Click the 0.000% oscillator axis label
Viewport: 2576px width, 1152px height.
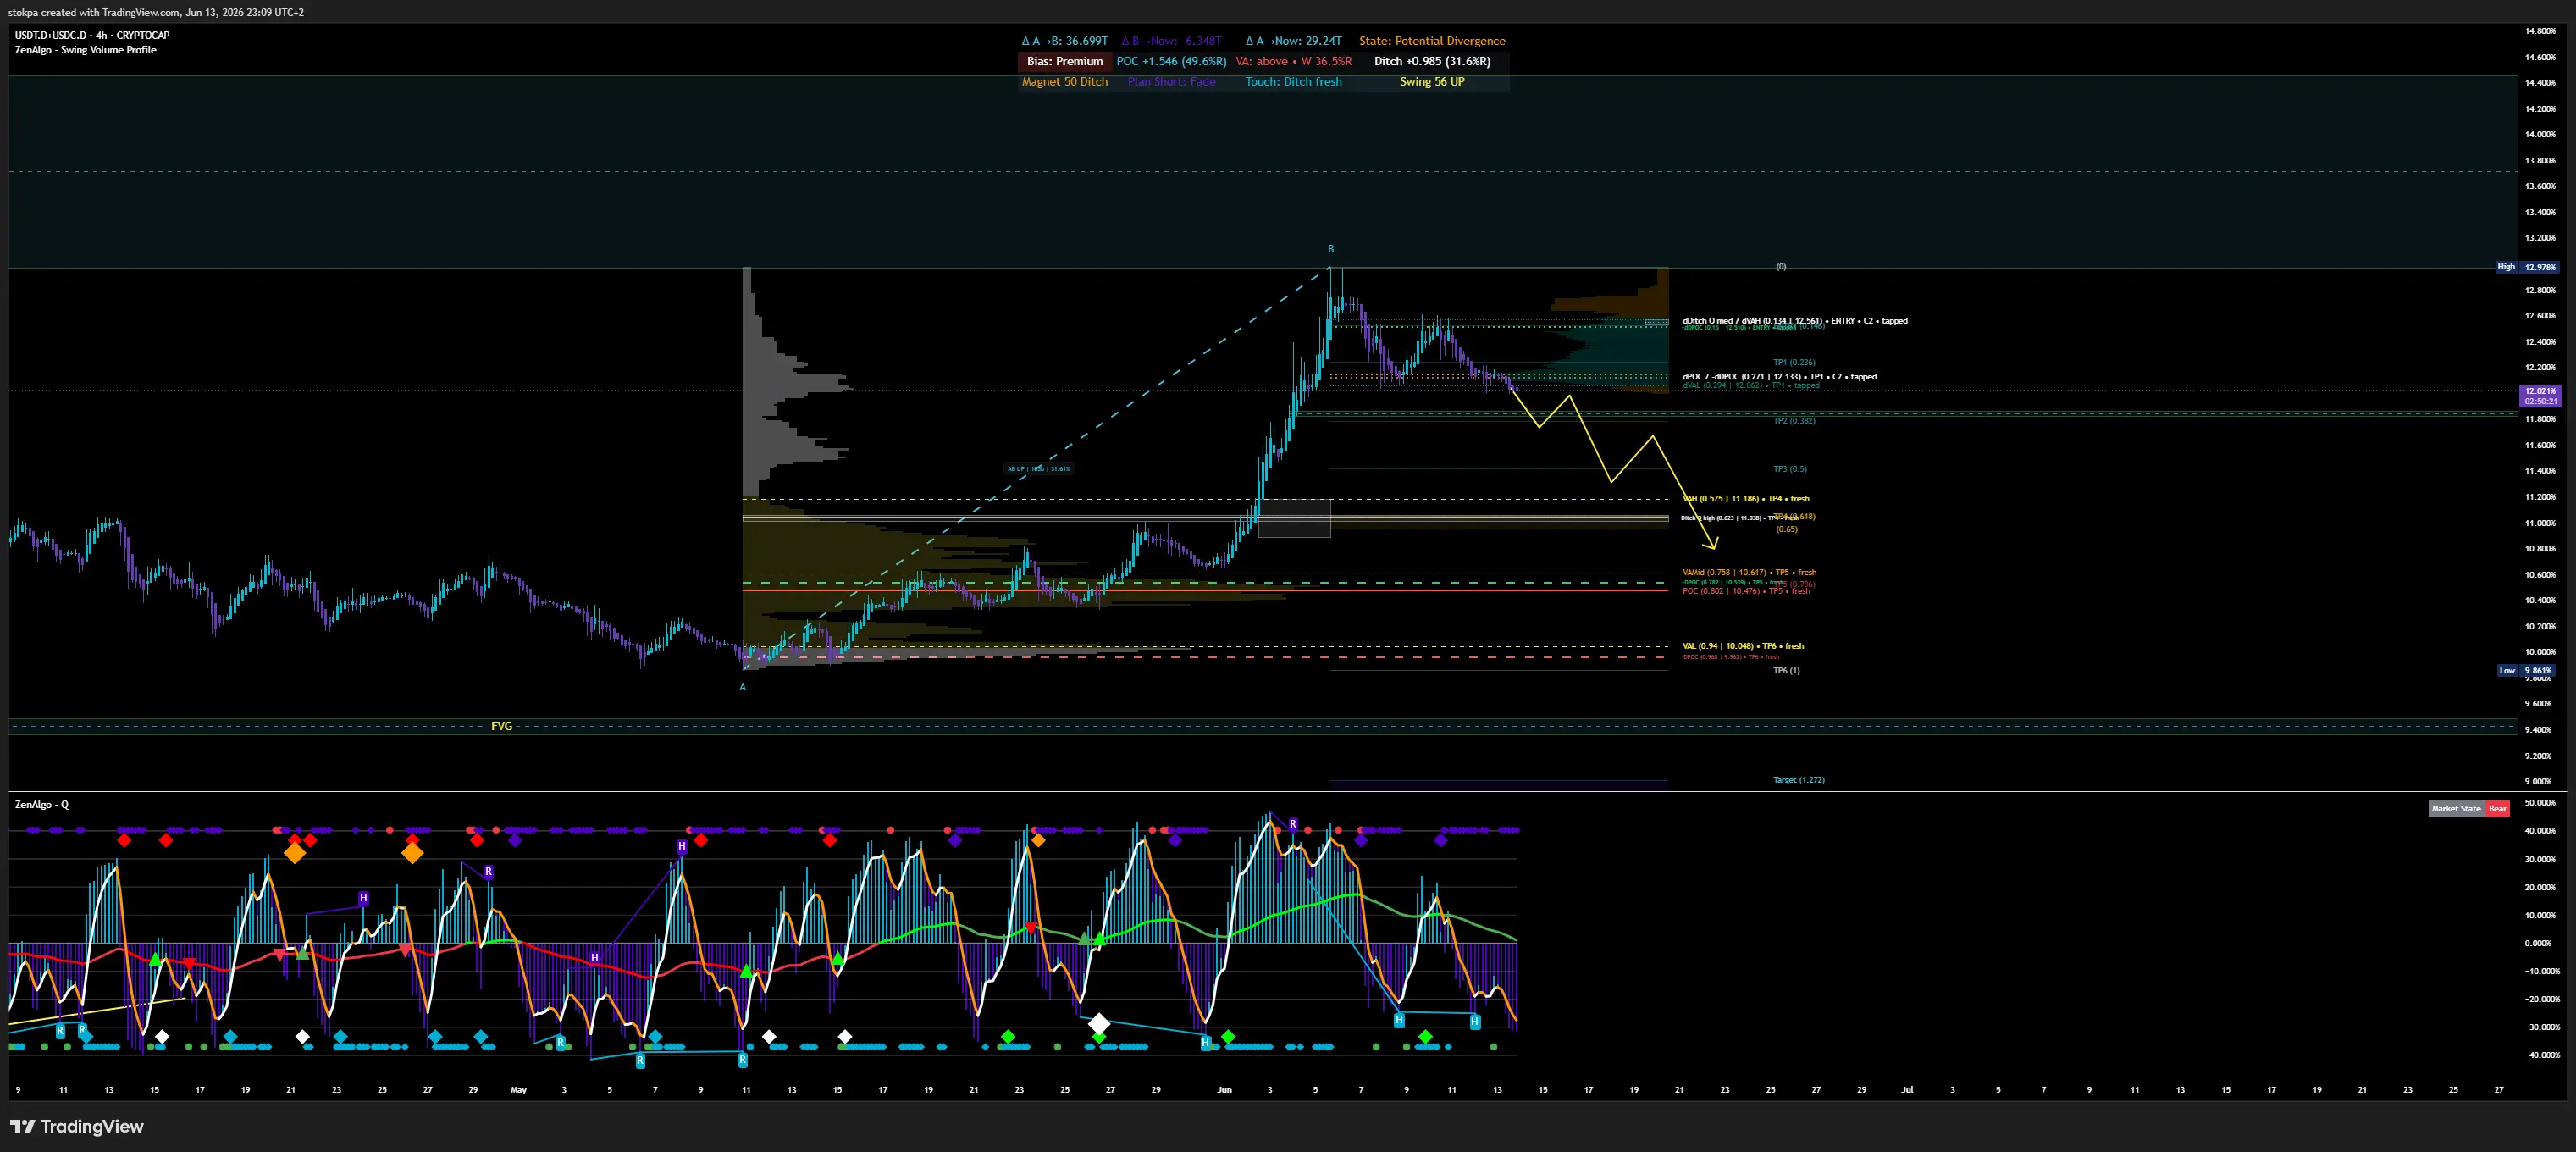click(x=2538, y=943)
